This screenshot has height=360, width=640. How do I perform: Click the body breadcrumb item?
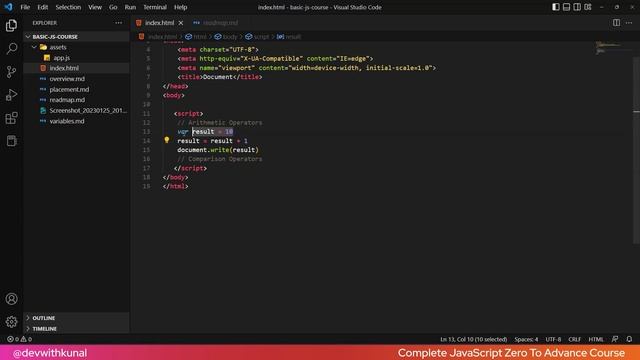point(226,37)
